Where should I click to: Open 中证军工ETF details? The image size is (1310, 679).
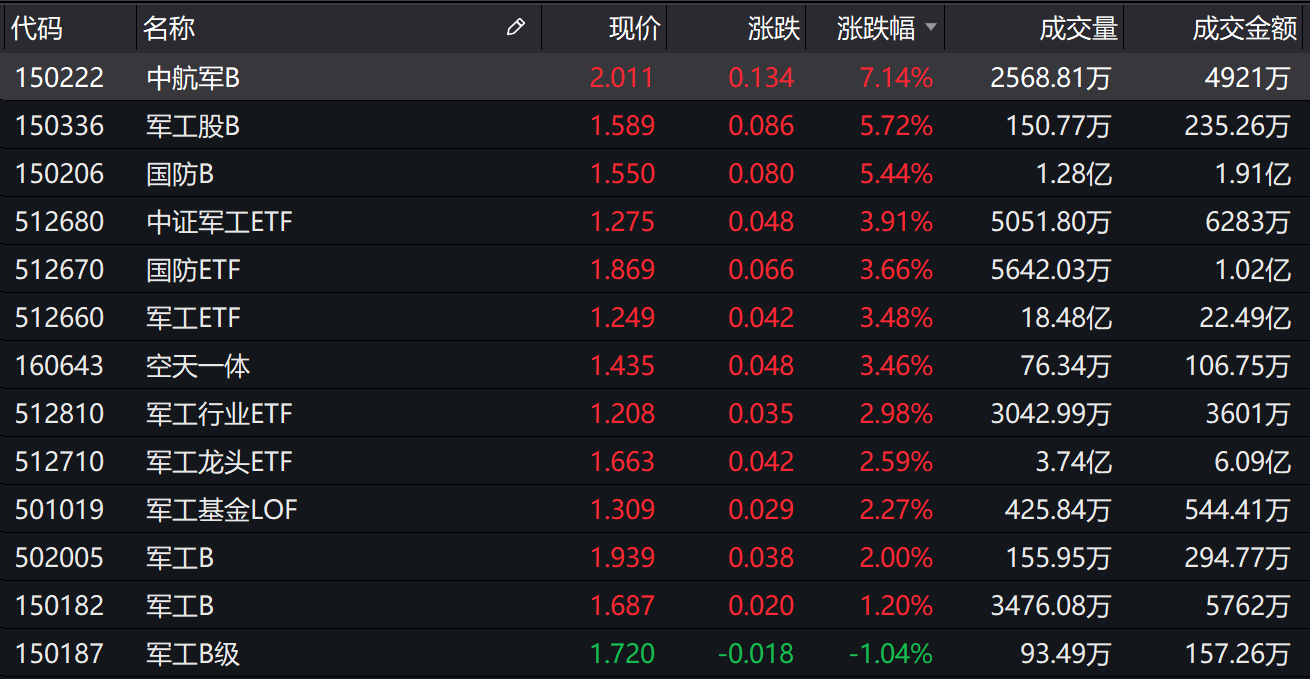(219, 222)
